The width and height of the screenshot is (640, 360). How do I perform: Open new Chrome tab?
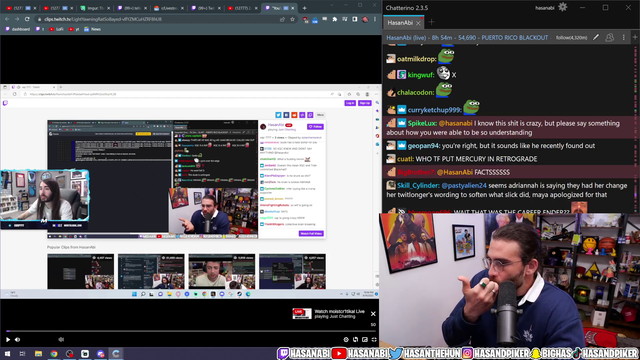(304, 8)
